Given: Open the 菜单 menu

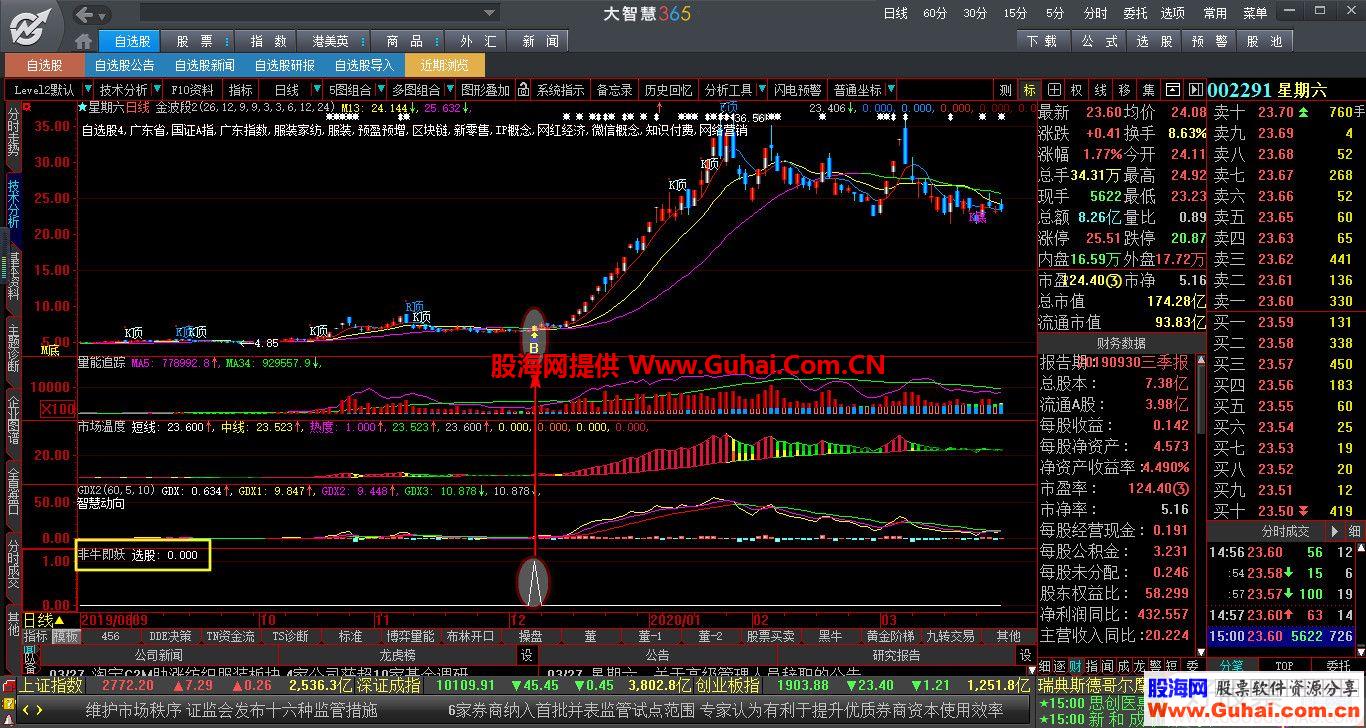Looking at the screenshot, I should pos(1255,14).
